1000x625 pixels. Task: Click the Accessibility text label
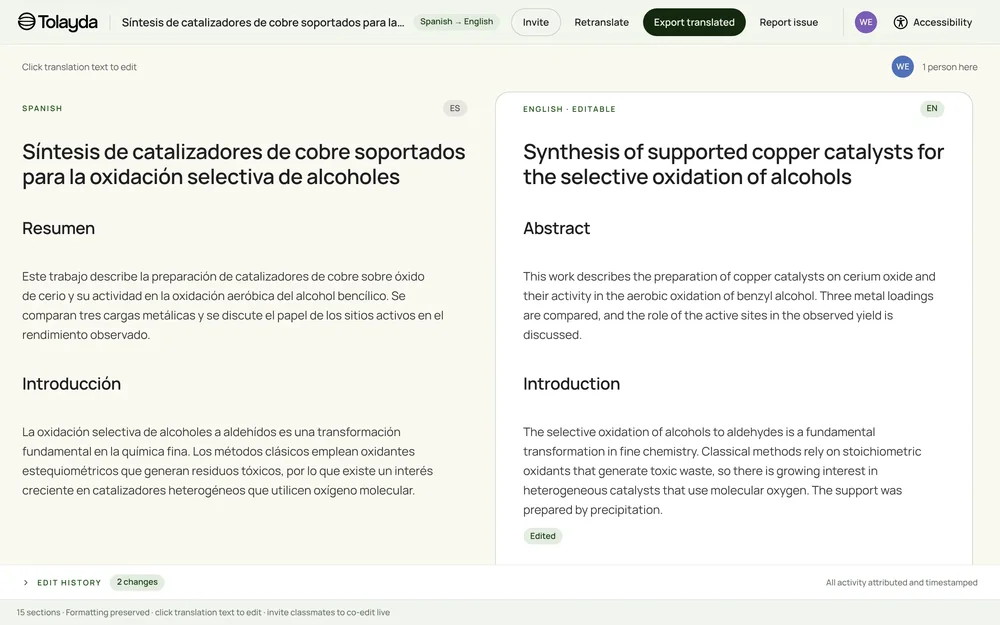pyautogui.click(x=942, y=22)
